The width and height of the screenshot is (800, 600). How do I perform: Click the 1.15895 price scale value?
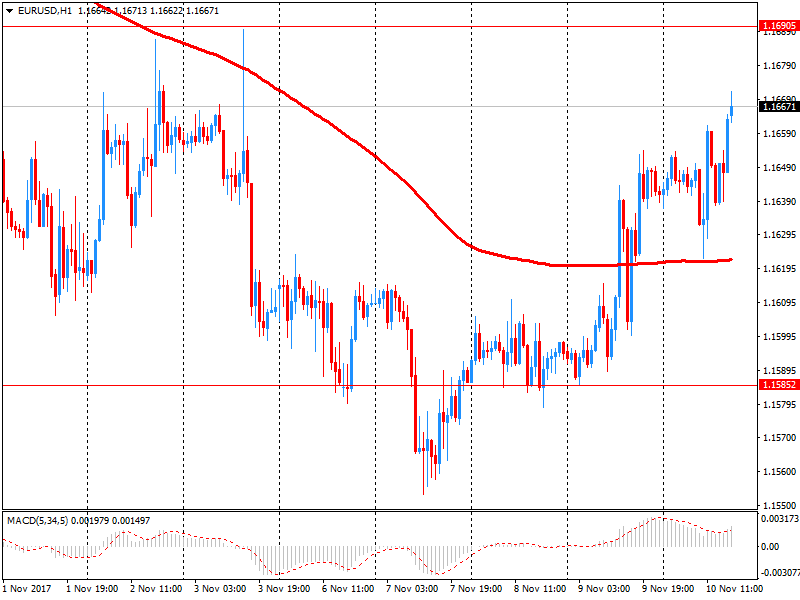[779, 370]
